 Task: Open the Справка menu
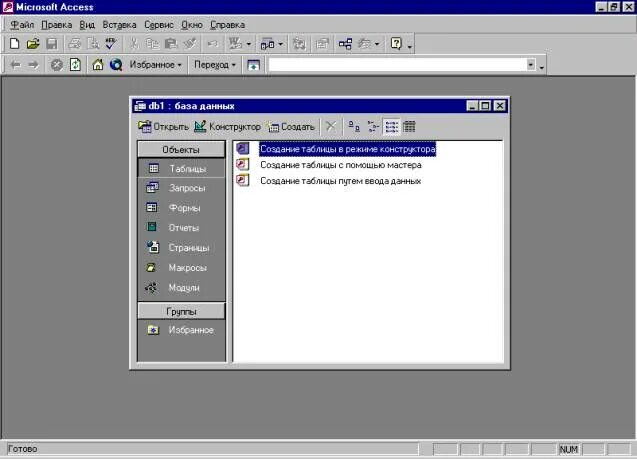tap(228, 25)
